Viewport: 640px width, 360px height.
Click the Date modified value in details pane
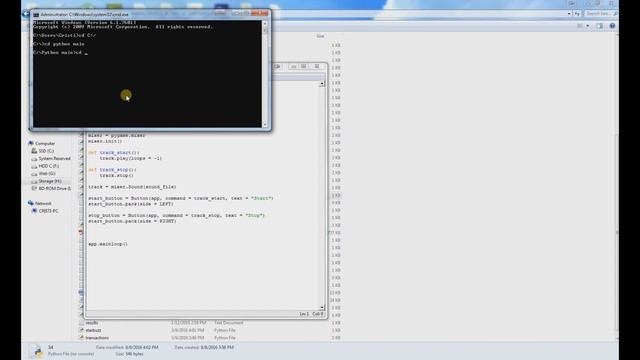(x=142, y=347)
